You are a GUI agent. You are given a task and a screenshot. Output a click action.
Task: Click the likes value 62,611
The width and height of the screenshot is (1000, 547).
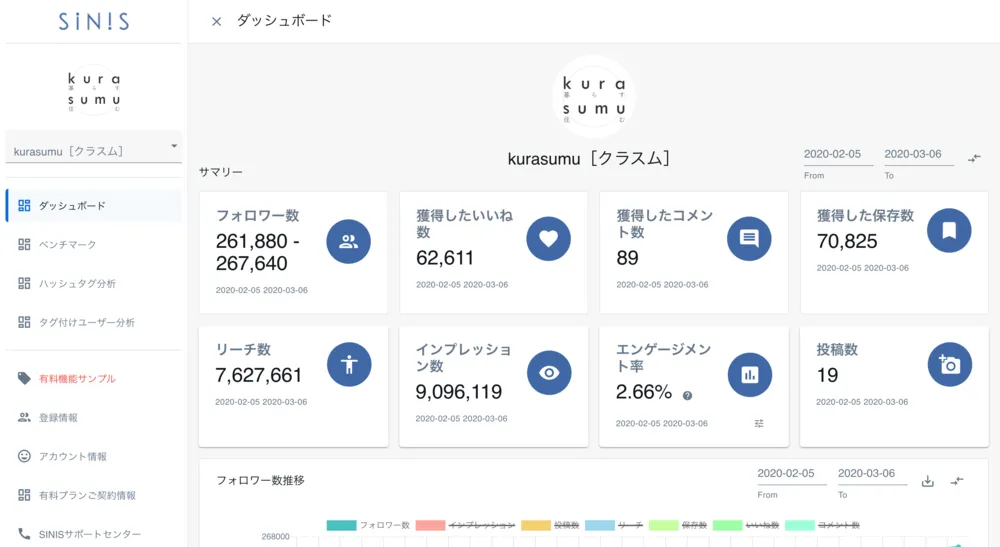click(445, 258)
